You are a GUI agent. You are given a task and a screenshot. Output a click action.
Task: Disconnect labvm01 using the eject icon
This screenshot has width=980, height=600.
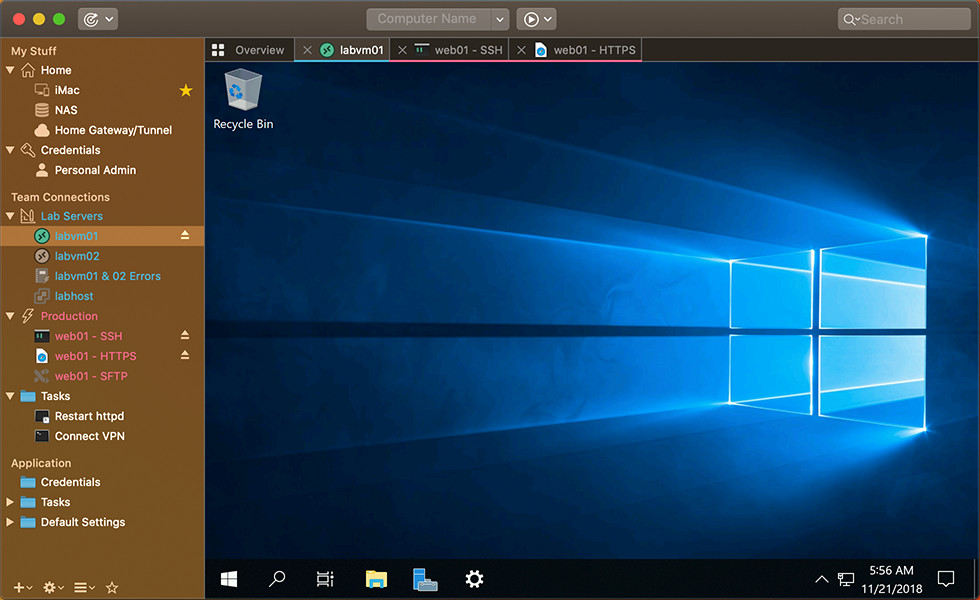click(185, 235)
